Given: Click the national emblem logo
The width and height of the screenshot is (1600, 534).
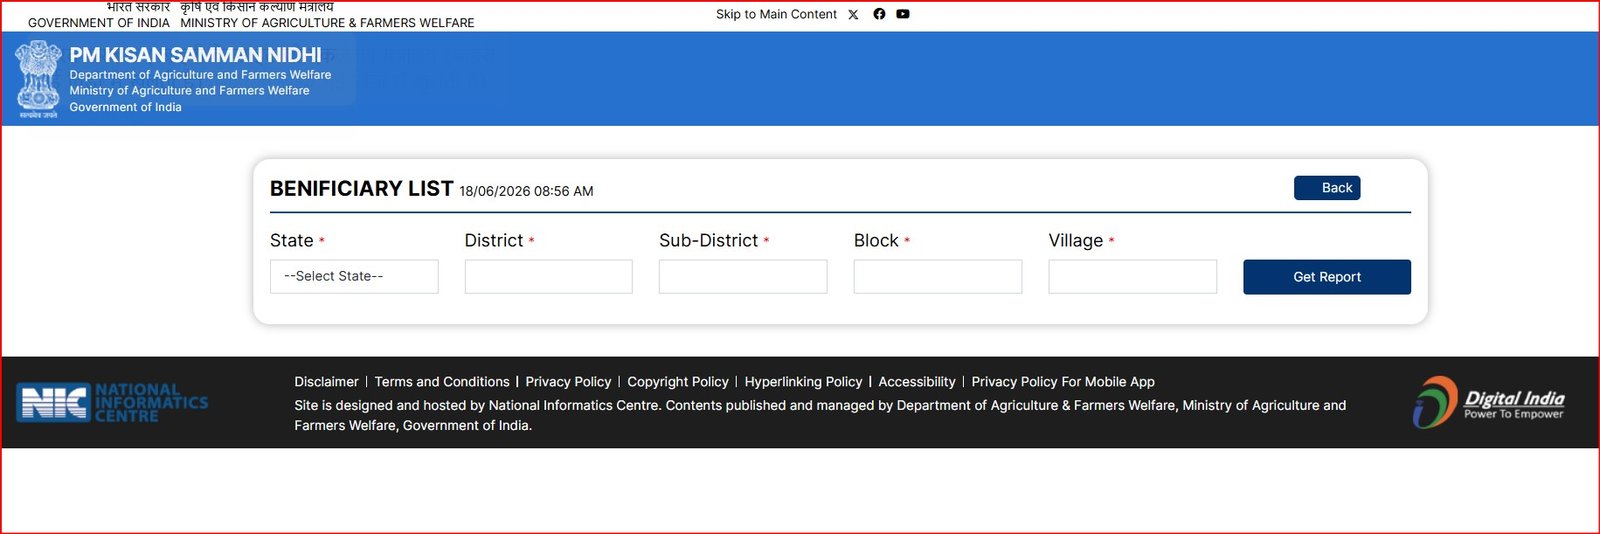Looking at the screenshot, I should [38, 79].
